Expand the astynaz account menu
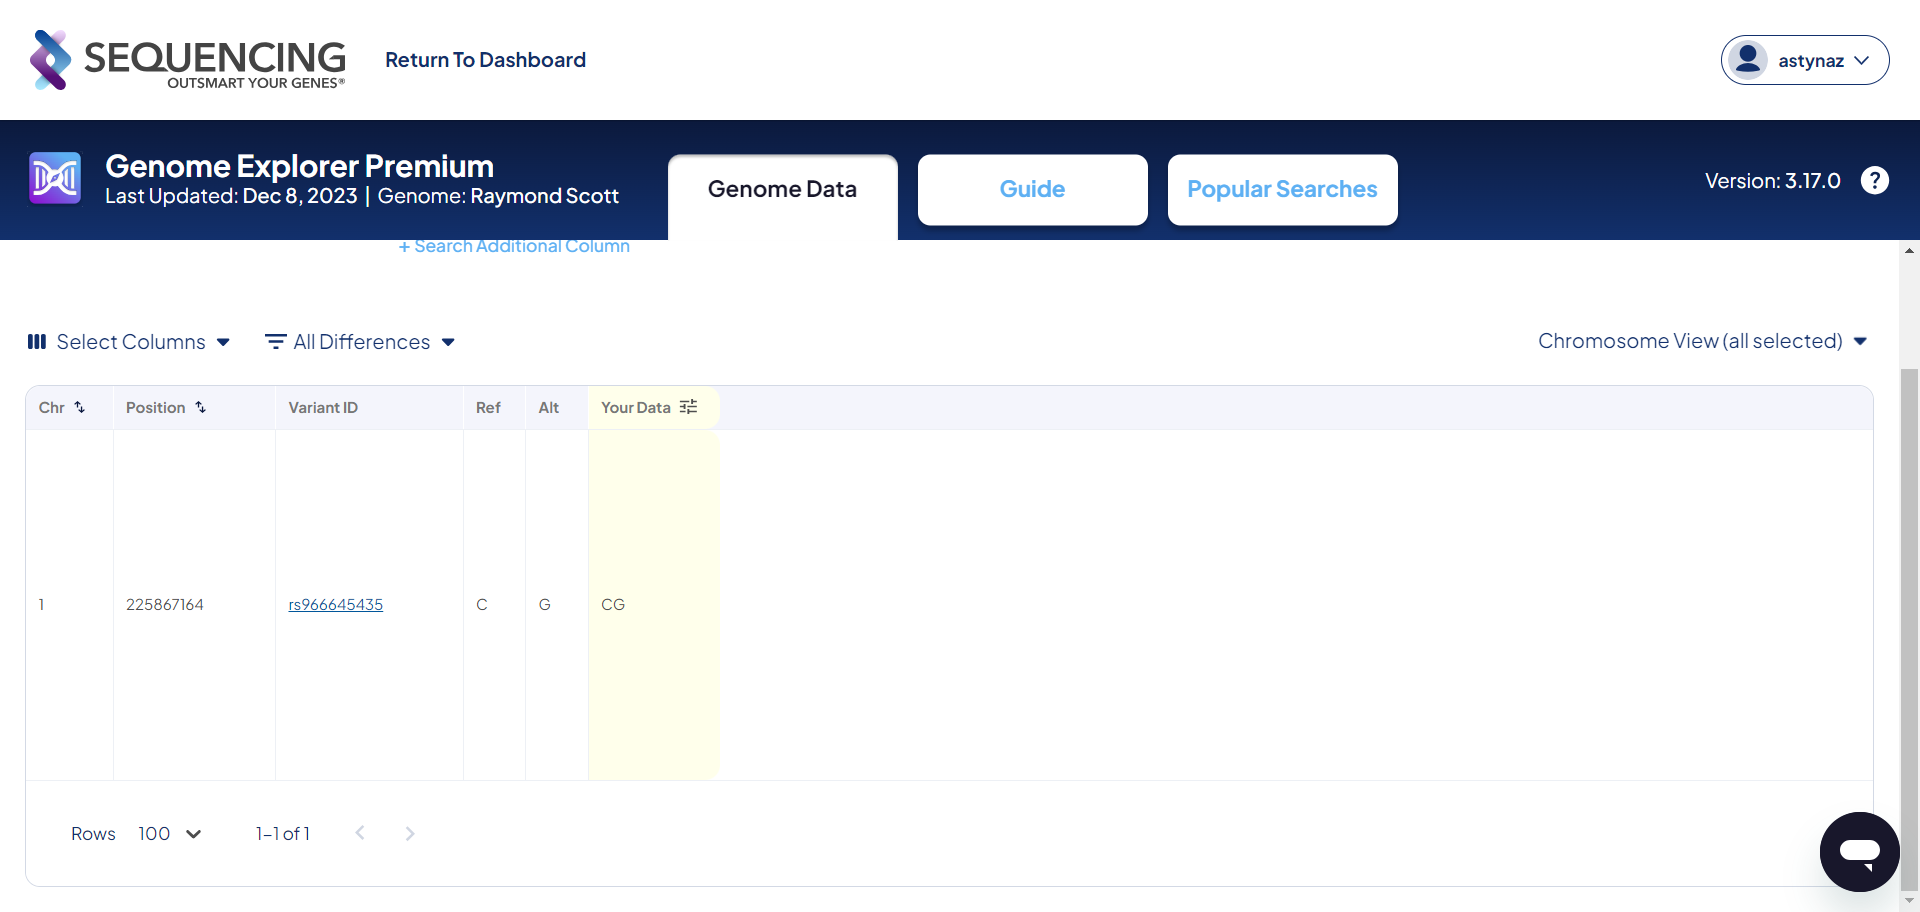1920x912 pixels. 1804,60
